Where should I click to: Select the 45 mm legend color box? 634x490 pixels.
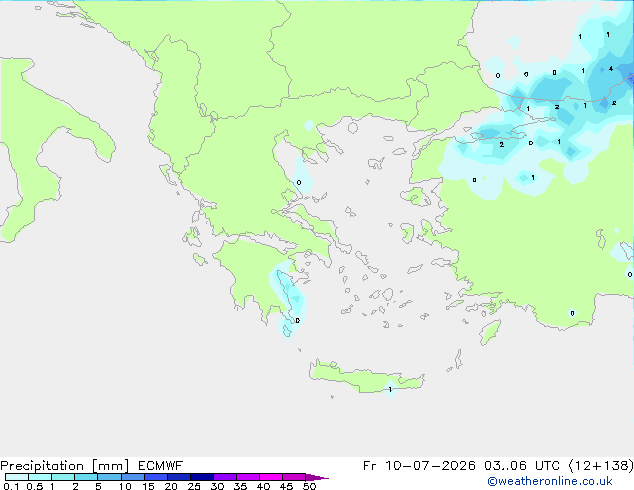(x=294, y=477)
